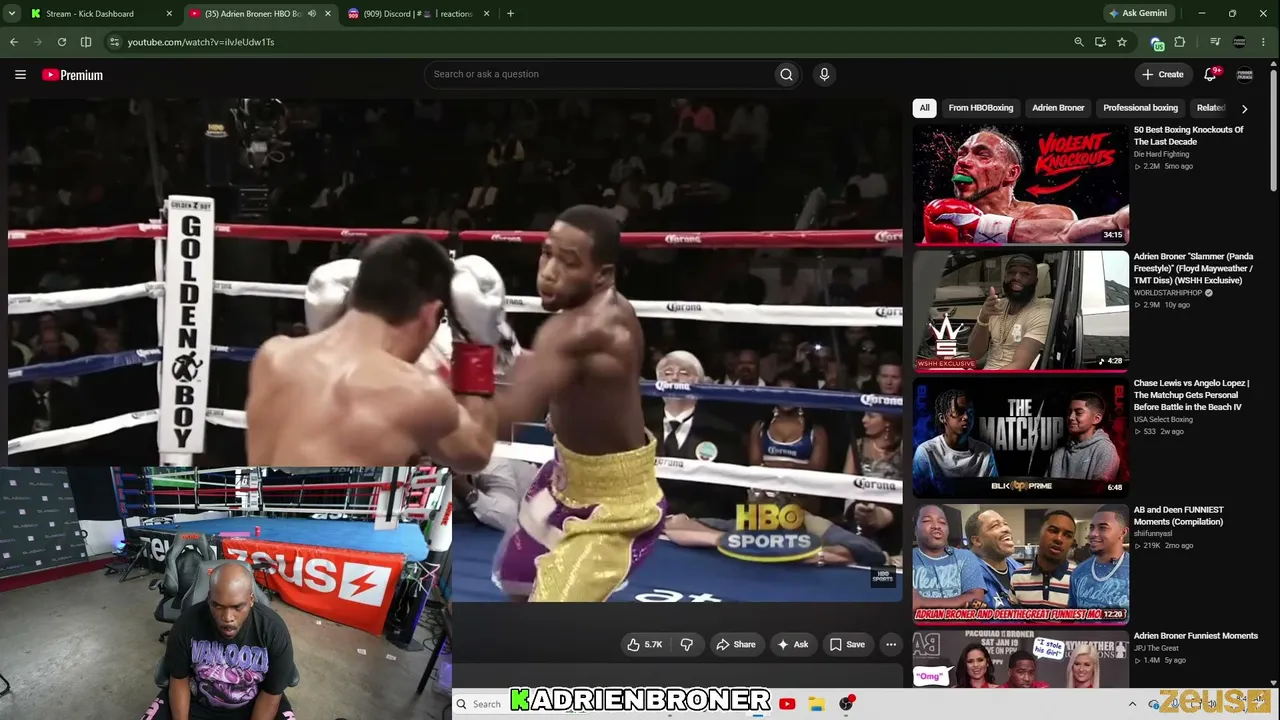Open OBS Studio from the taskbar
This screenshot has width=1280, height=720.
coord(847,704)
